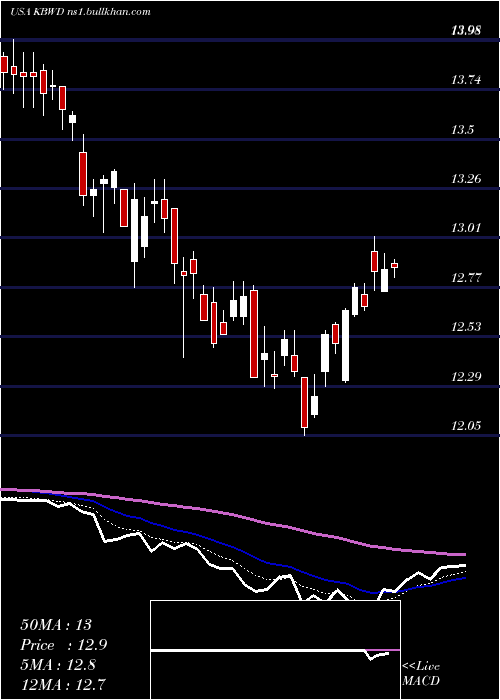Screen dimensions: 500x700
Task: Click the 12.29 price axis label
Action: [x=466, y=377]
